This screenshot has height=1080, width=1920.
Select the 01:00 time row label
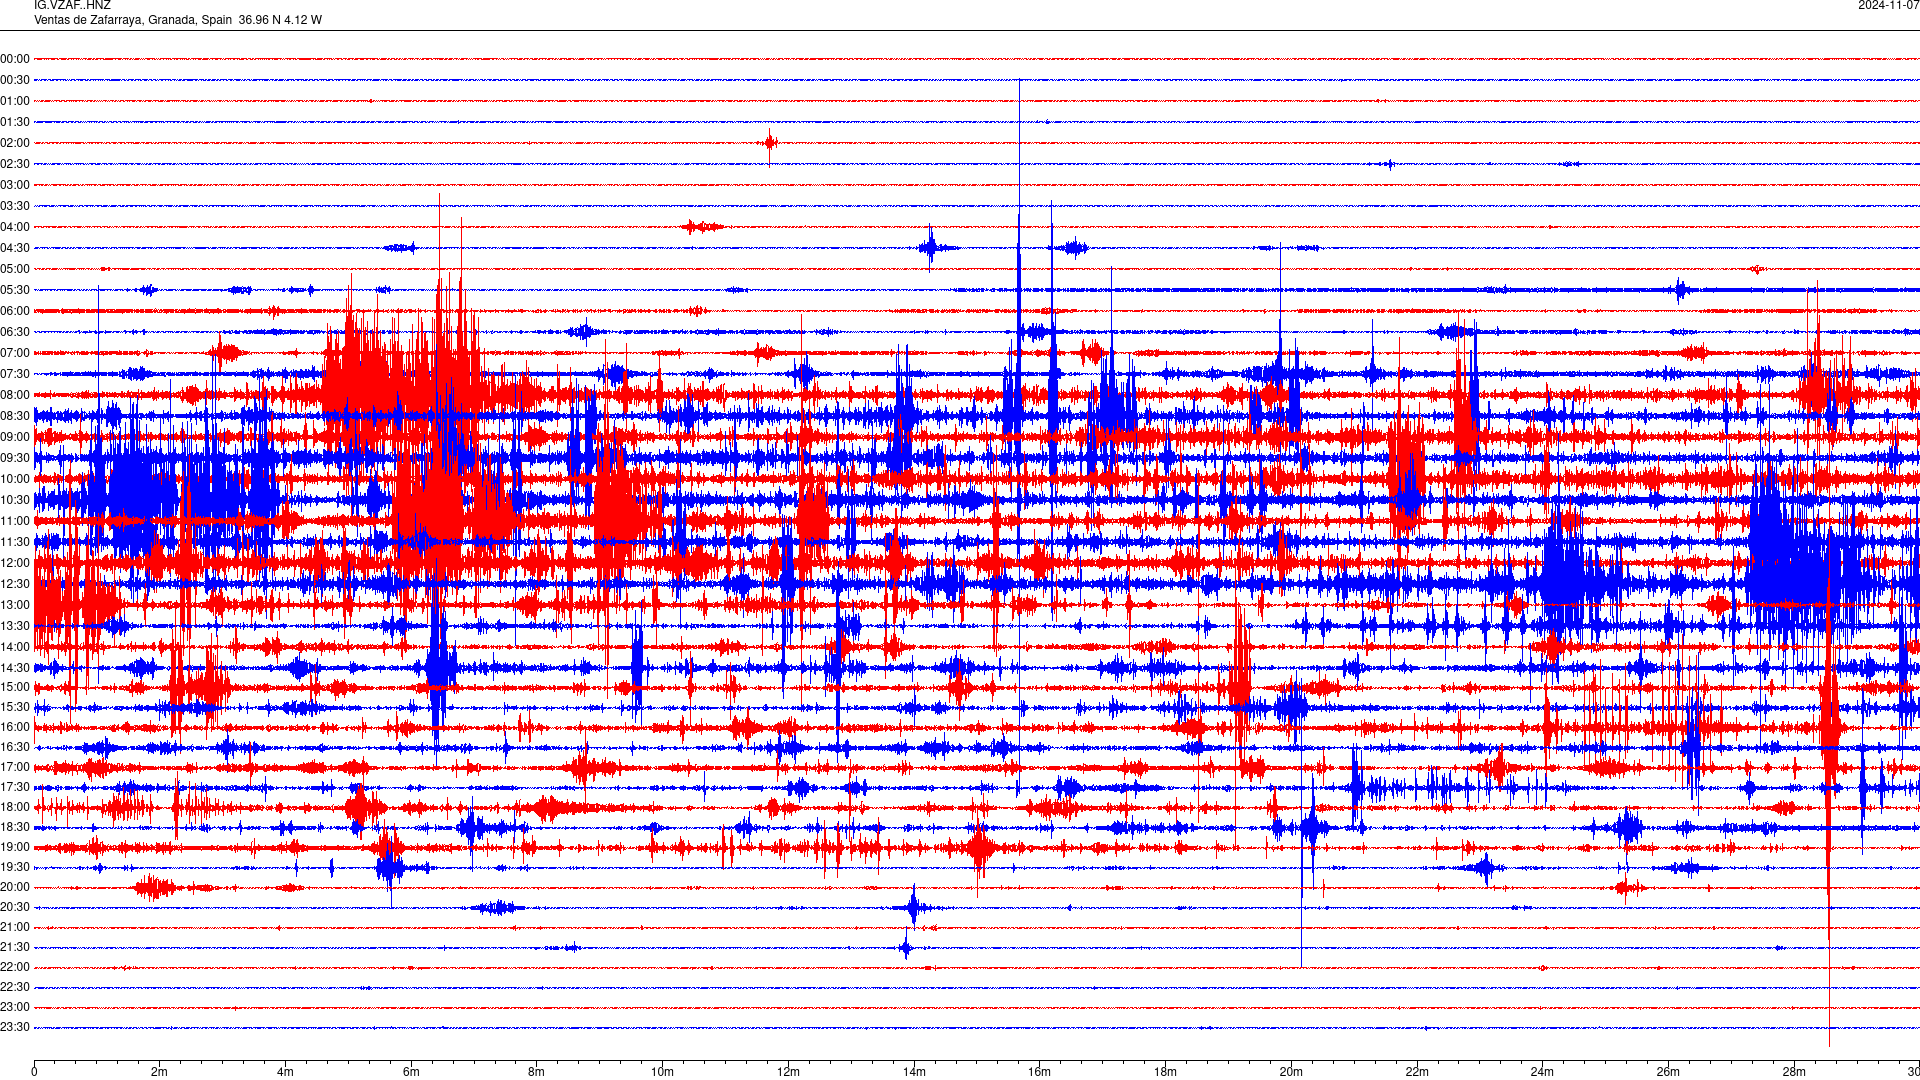(15, 101)
